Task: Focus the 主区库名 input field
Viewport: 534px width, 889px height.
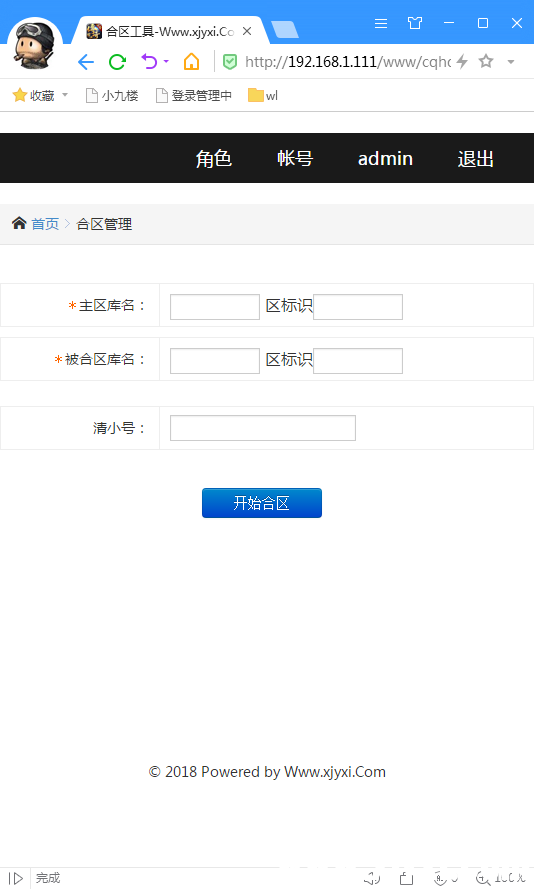Action: (215, 307)
